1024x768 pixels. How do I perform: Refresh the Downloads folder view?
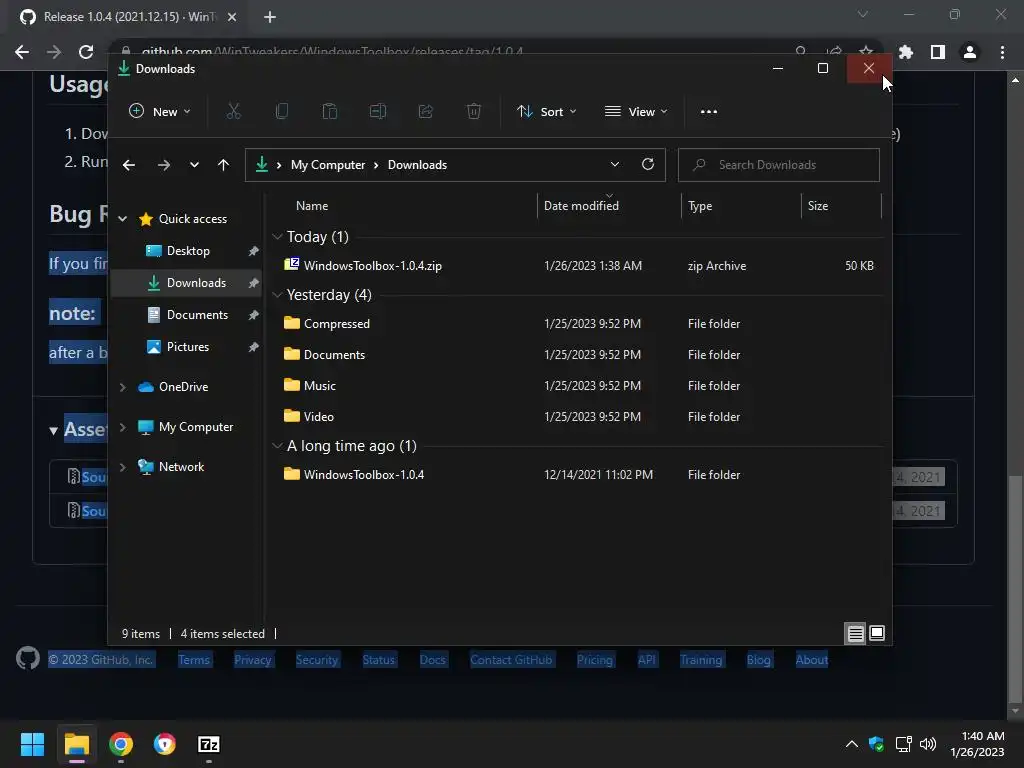648,165
